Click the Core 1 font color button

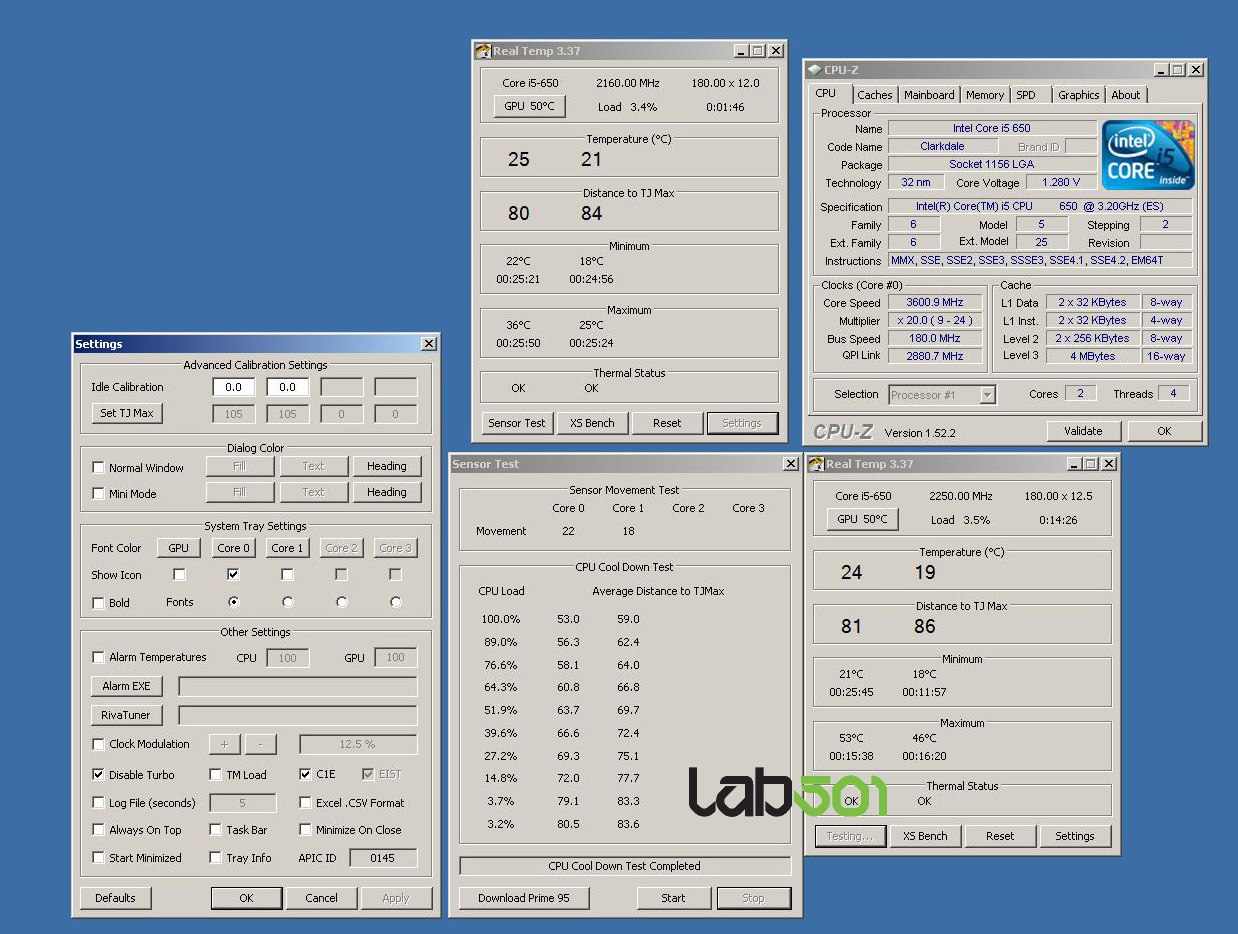tap(288, 548)
